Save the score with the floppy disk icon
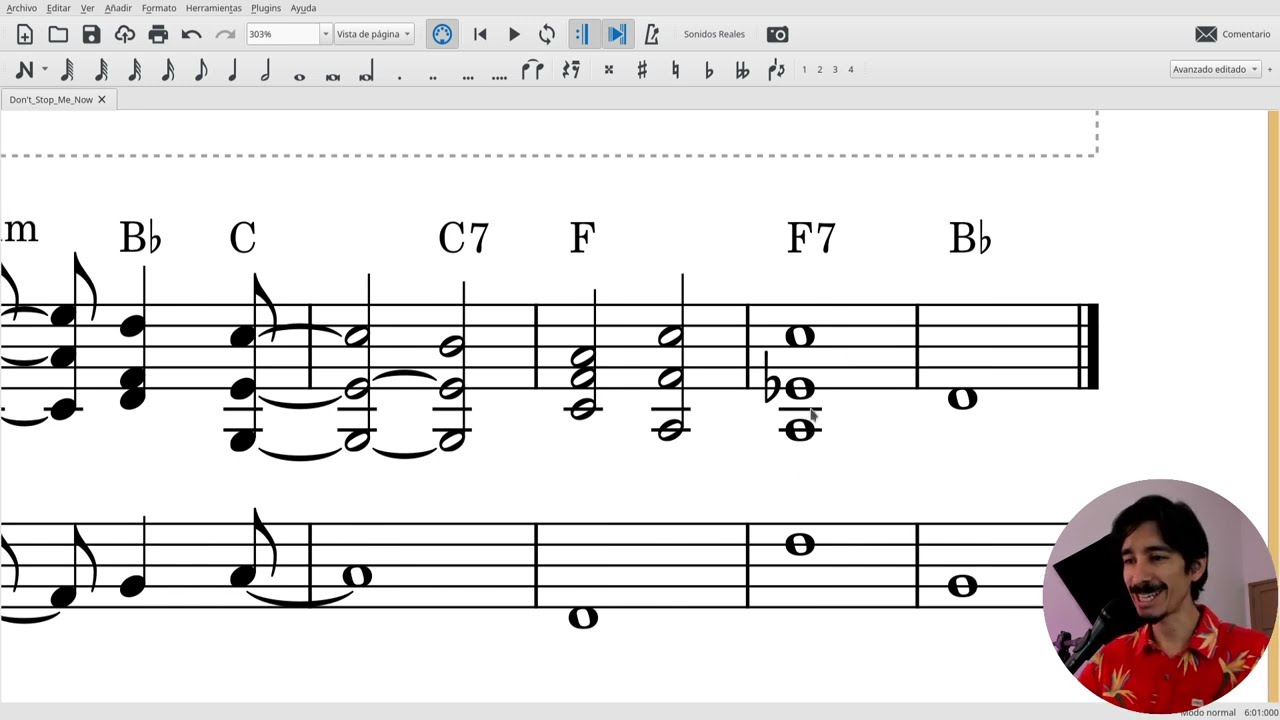Viewport: 1280px width, 720px height. click(x=91, y=34)
